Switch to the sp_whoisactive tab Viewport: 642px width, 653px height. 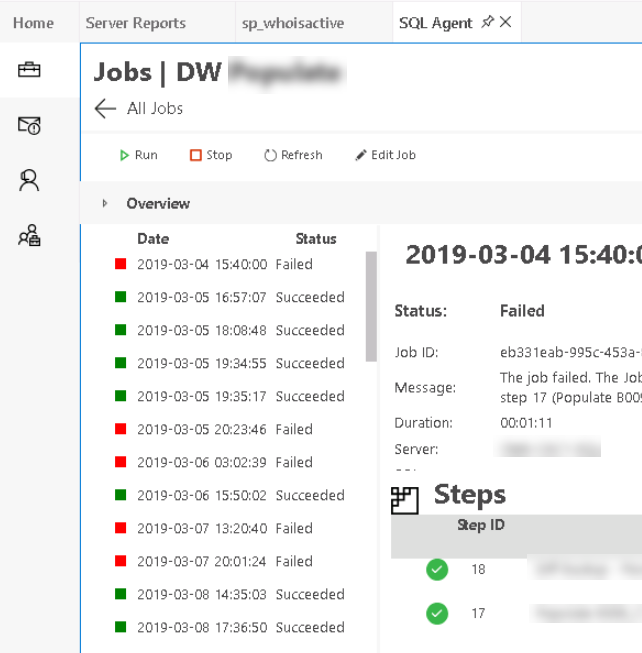293,23
